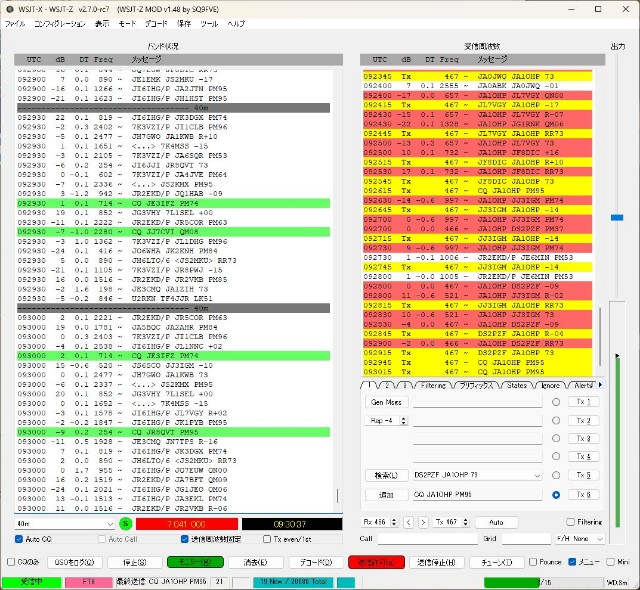Click the Erase (E) button
Image resolution: width=640 pixels, height=590 pixels.
[x=255, y=562]
